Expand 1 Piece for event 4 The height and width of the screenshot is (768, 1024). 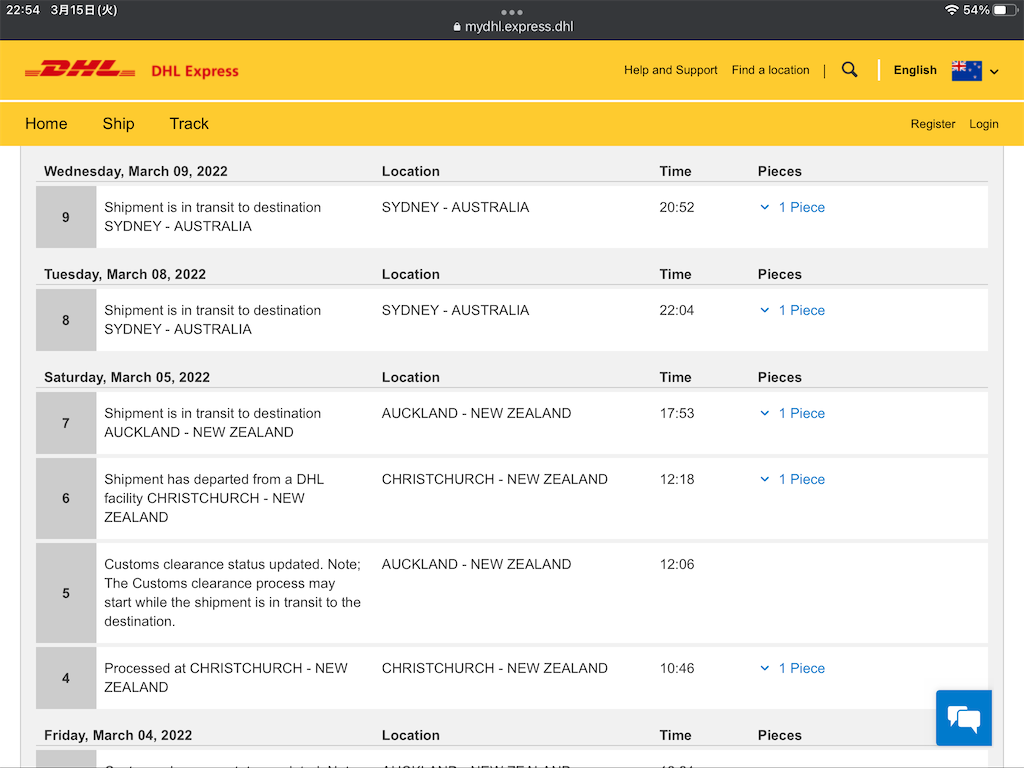pyautogui.click(x=792, y=668)
